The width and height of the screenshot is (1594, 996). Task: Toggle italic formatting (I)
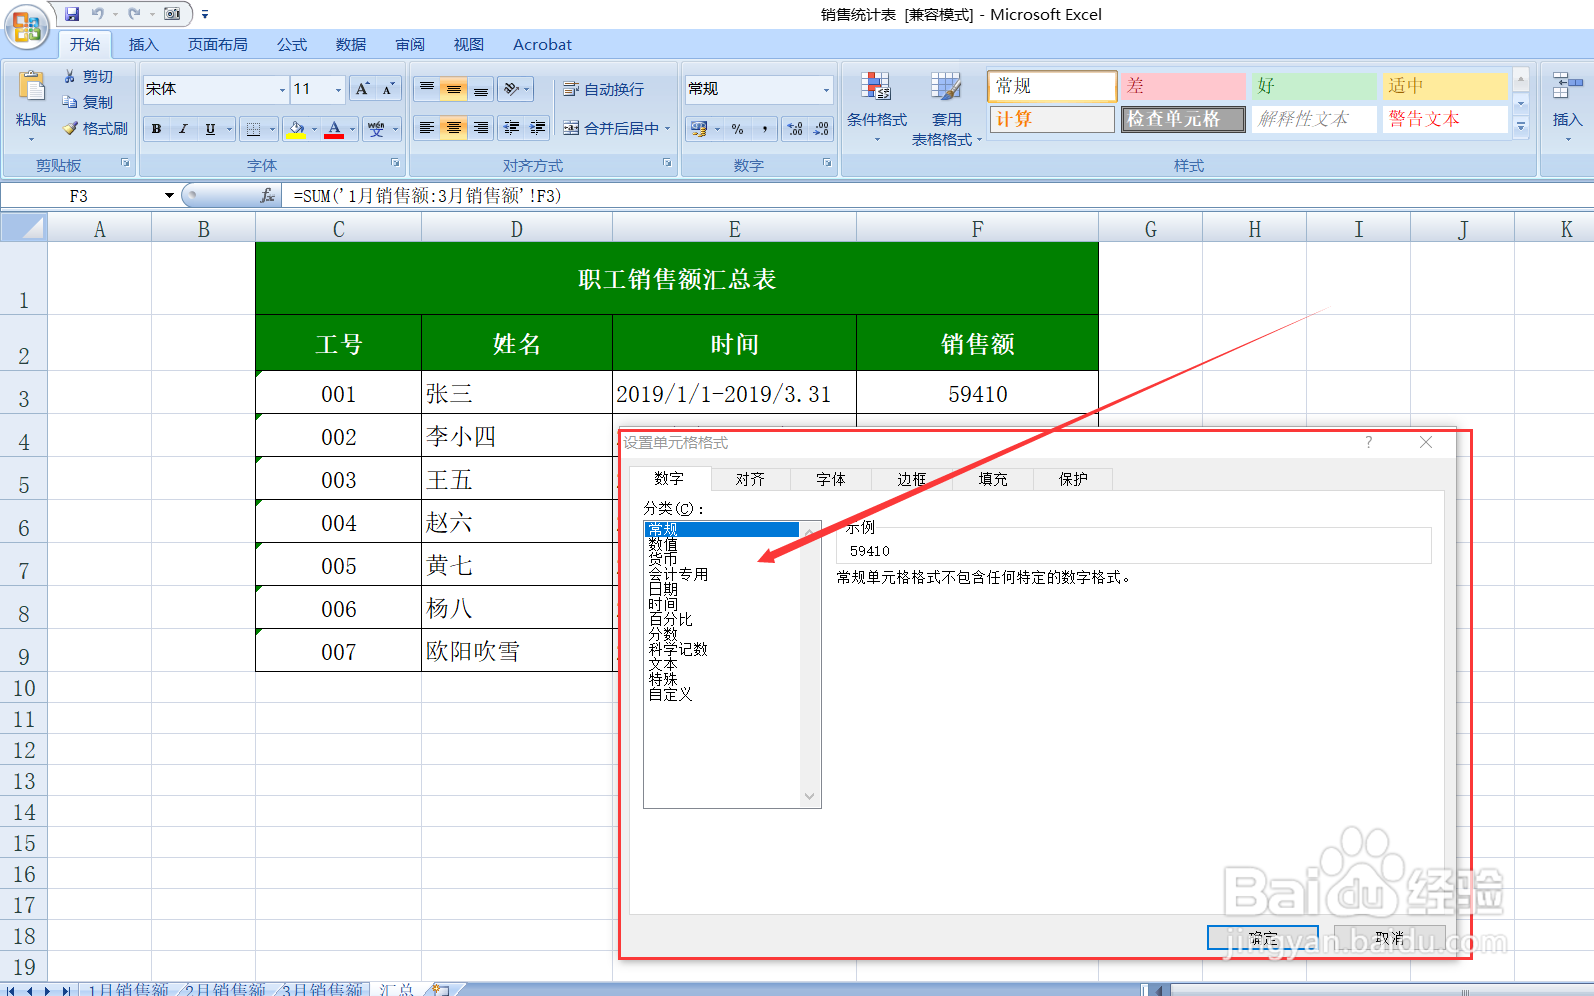183,129
